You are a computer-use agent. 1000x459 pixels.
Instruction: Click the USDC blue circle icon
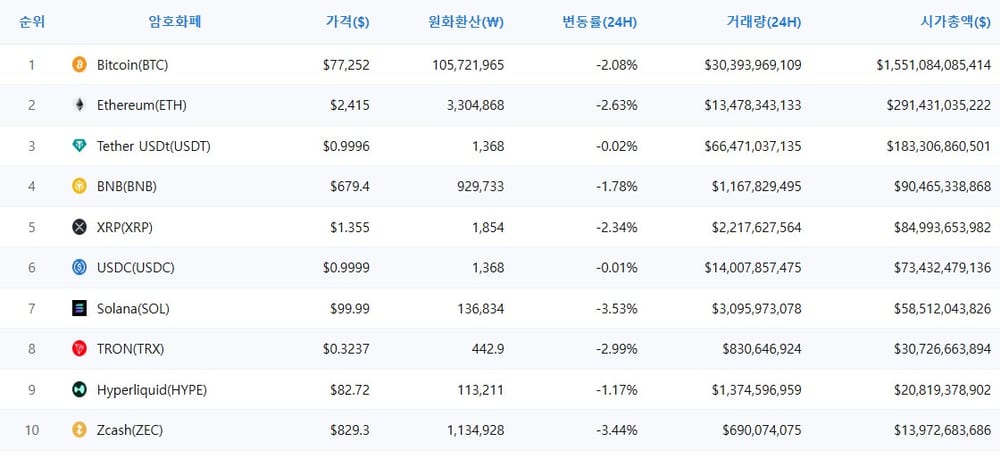coord(79,268)
